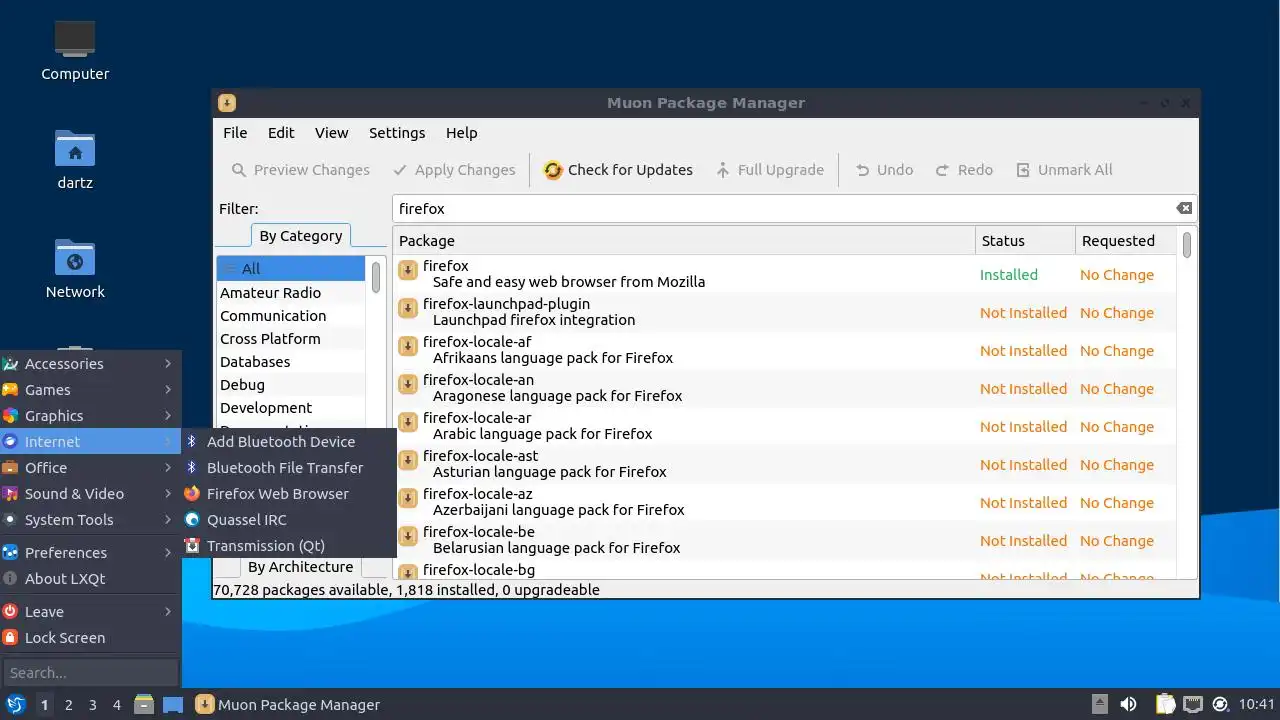Click the firefox-locale-ar package icon
Screen dimensions: 1280x720
point(408,422)
